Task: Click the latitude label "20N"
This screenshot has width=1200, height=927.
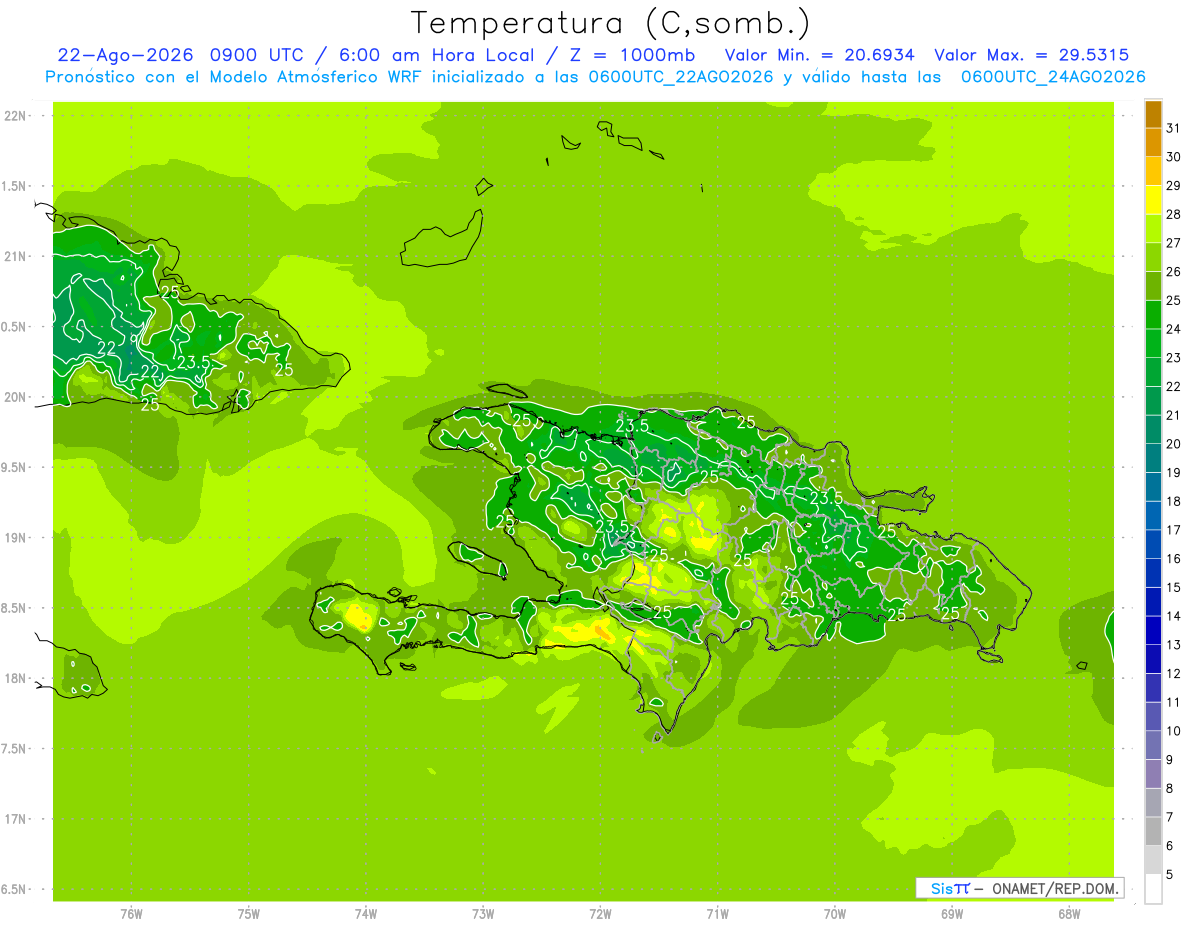Action: tap(15, 397)
